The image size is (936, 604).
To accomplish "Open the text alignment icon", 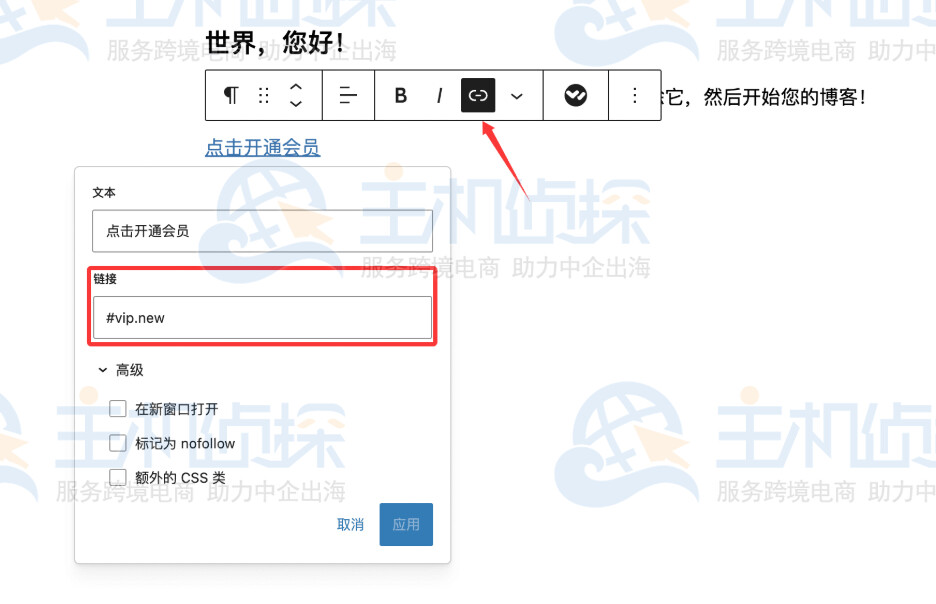I will click(347, 95).
